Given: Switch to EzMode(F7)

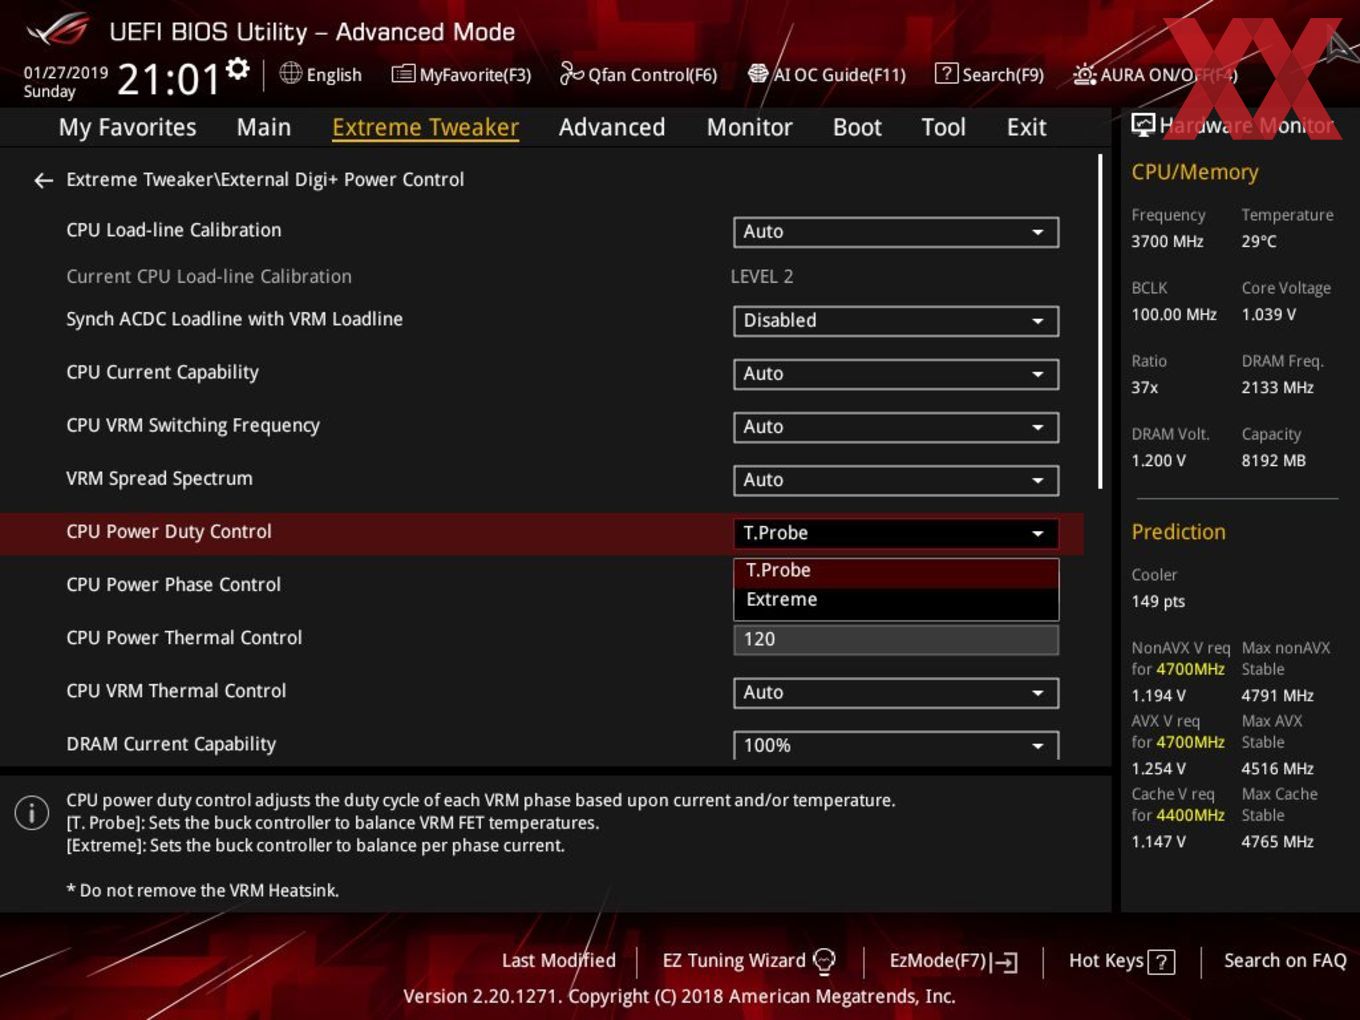Looking at the screenshot, I should click(954, 961).
